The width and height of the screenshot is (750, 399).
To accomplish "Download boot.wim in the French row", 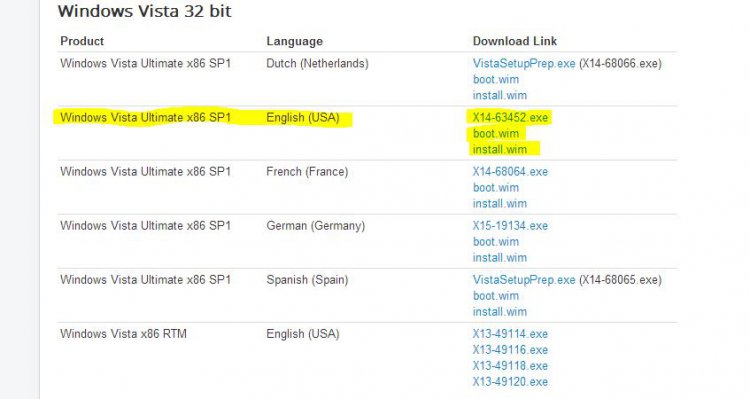I will click(x=496, y=188).
